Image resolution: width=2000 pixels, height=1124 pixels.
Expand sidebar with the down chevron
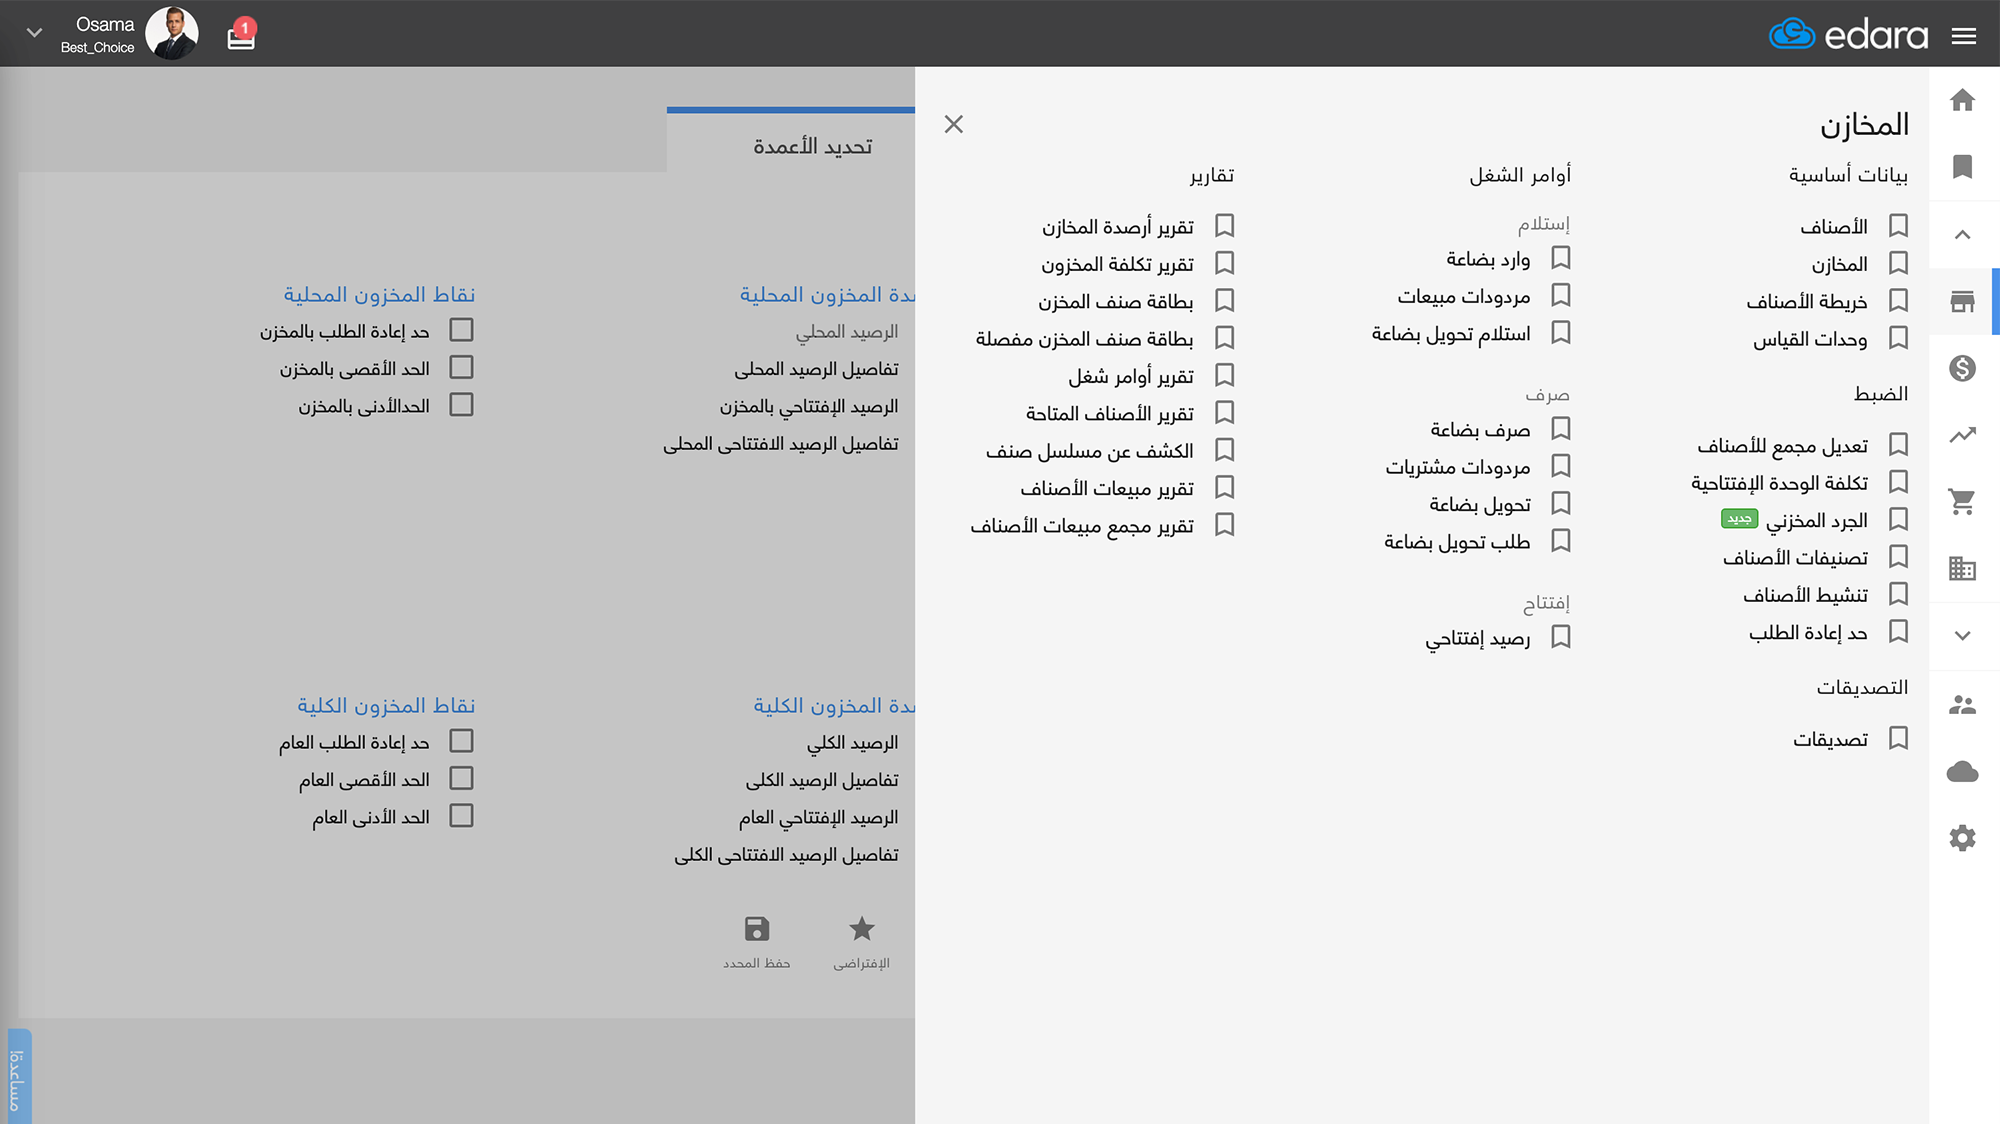1962,635
